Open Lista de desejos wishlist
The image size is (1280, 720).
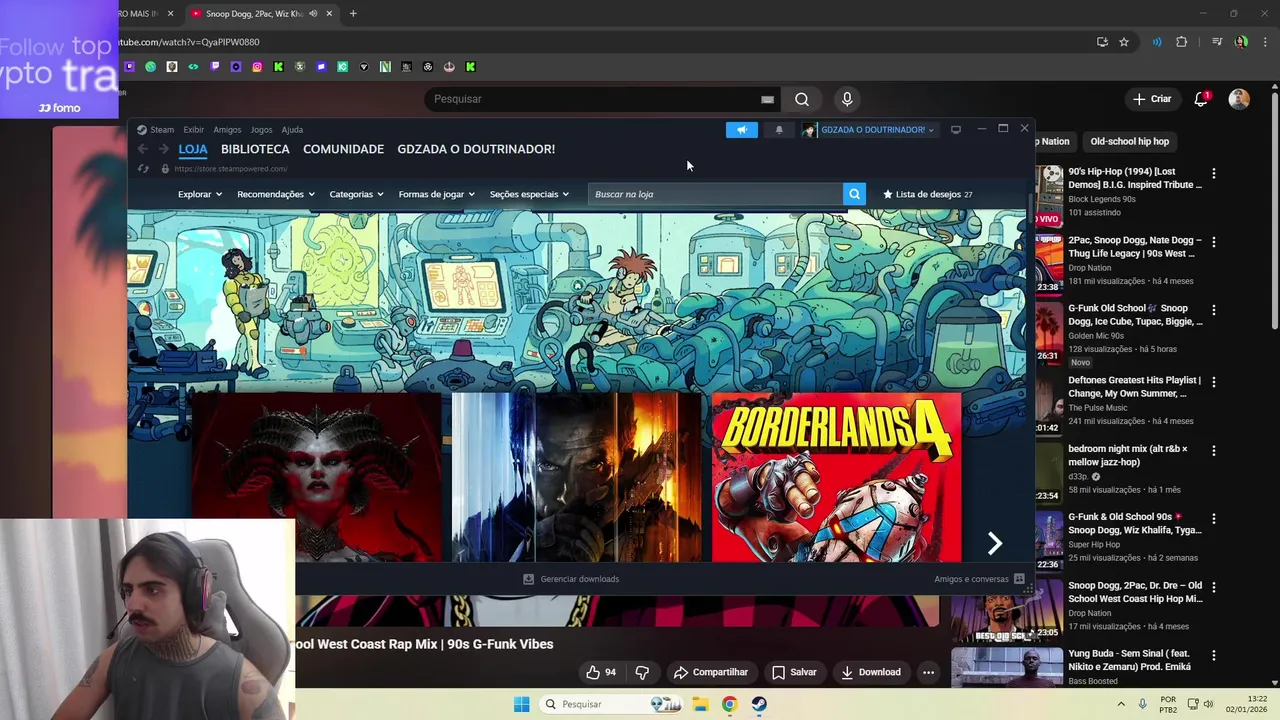[927, 194]
